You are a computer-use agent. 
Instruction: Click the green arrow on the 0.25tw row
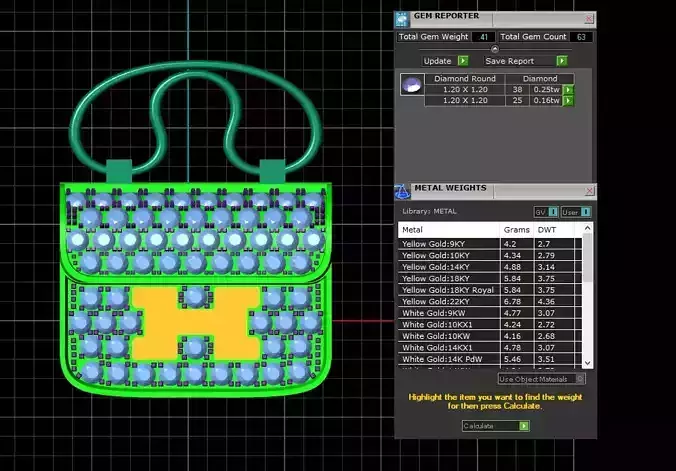click(x=568, y=90)
